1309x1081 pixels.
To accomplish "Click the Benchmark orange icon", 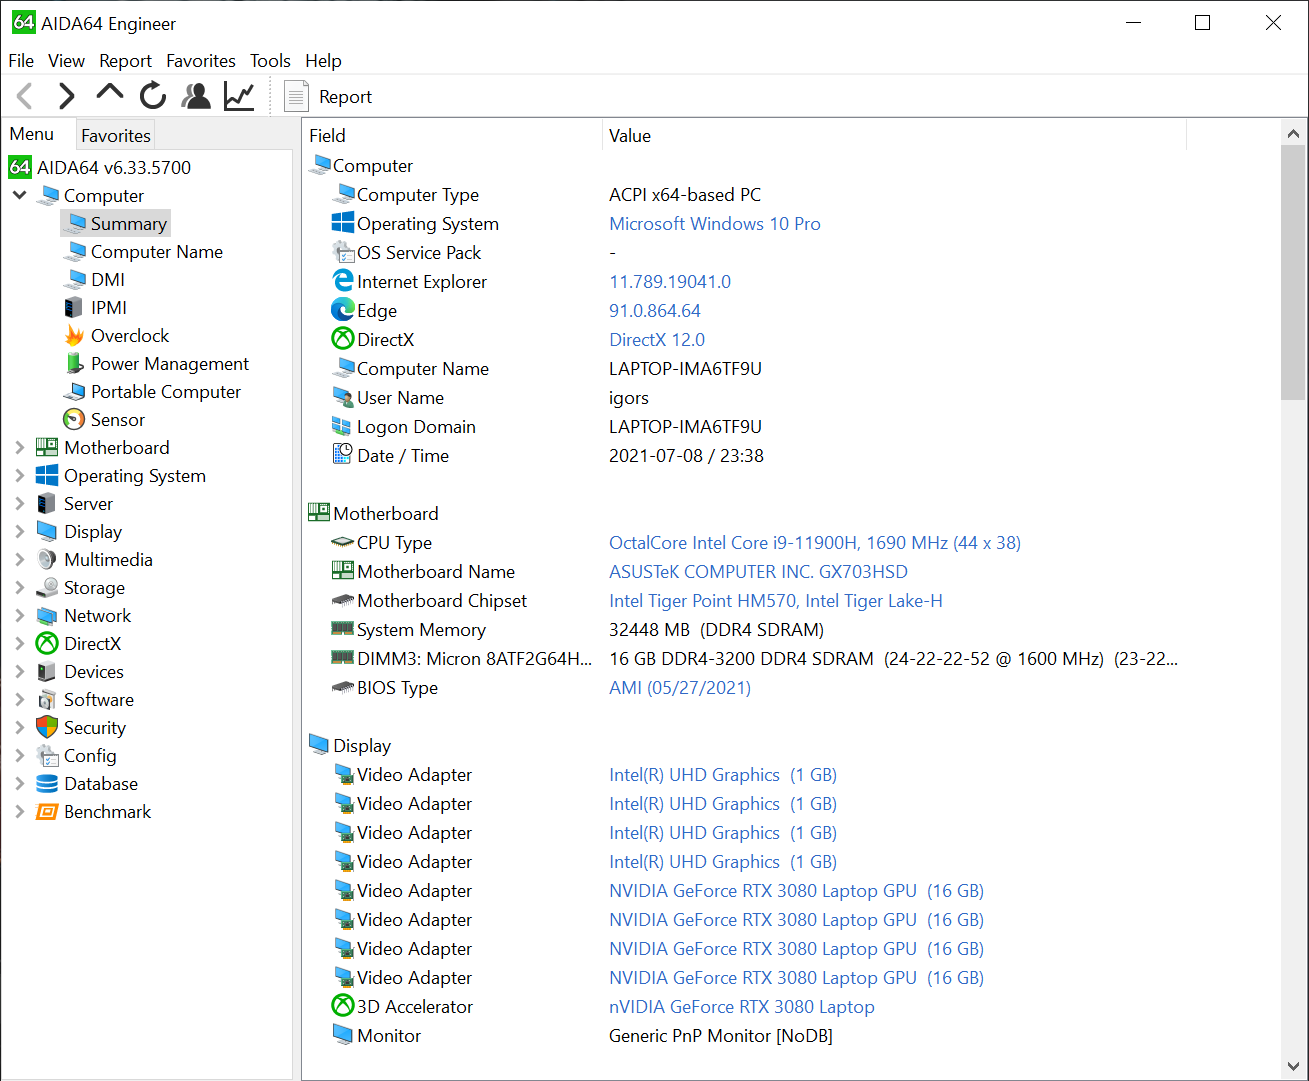I will tap(47, 812).
